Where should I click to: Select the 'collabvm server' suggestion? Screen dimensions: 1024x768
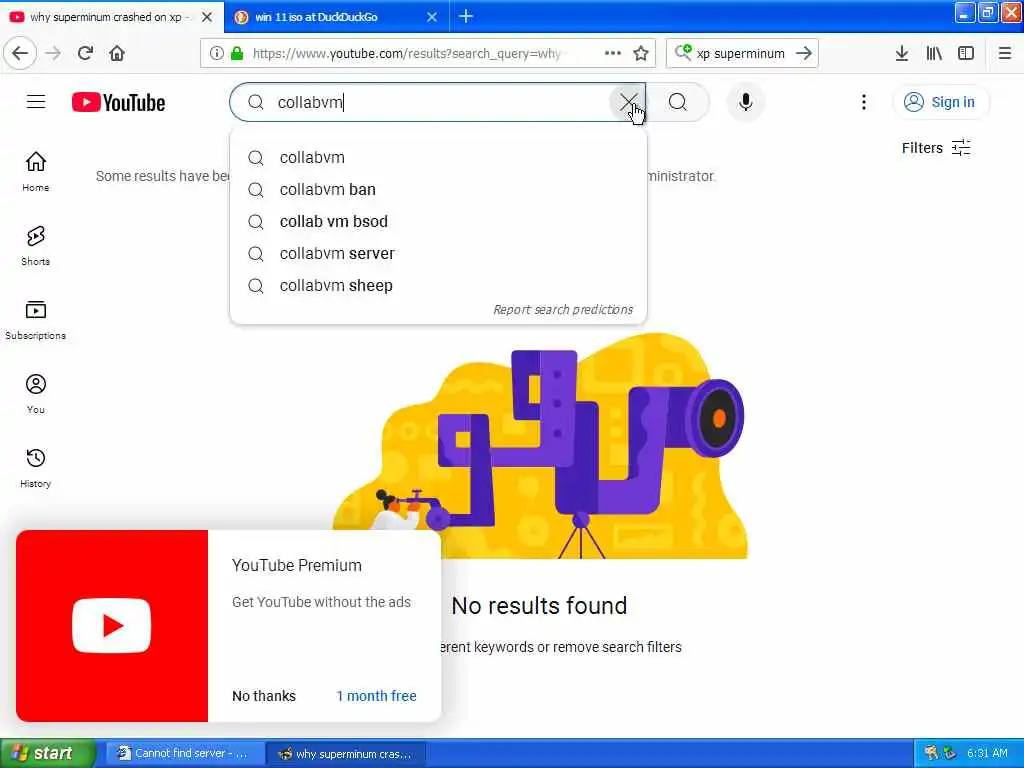[x=438, y=253]
